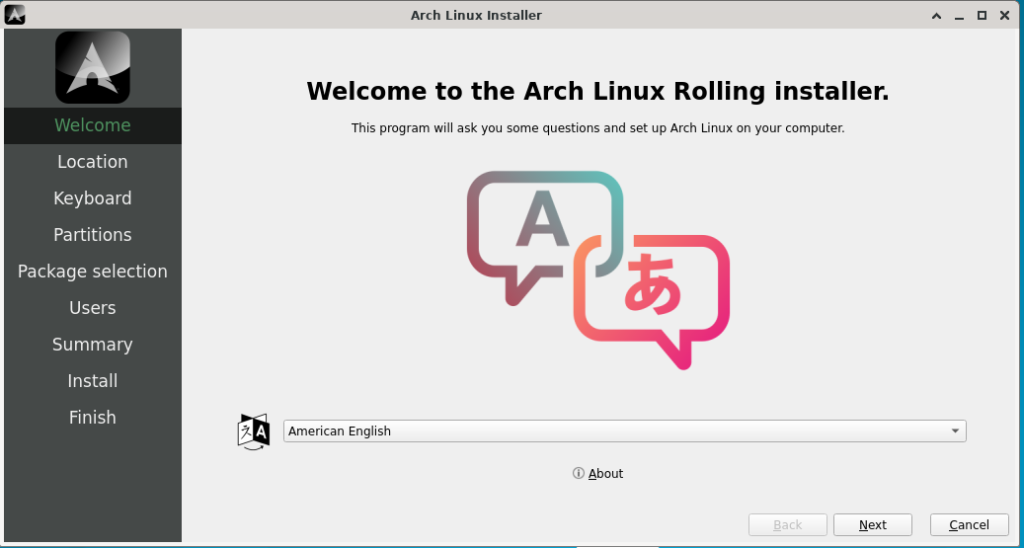
Task: Shade the window with the up-arrow button
Action: pyautogui.click(x=936, y=16)
